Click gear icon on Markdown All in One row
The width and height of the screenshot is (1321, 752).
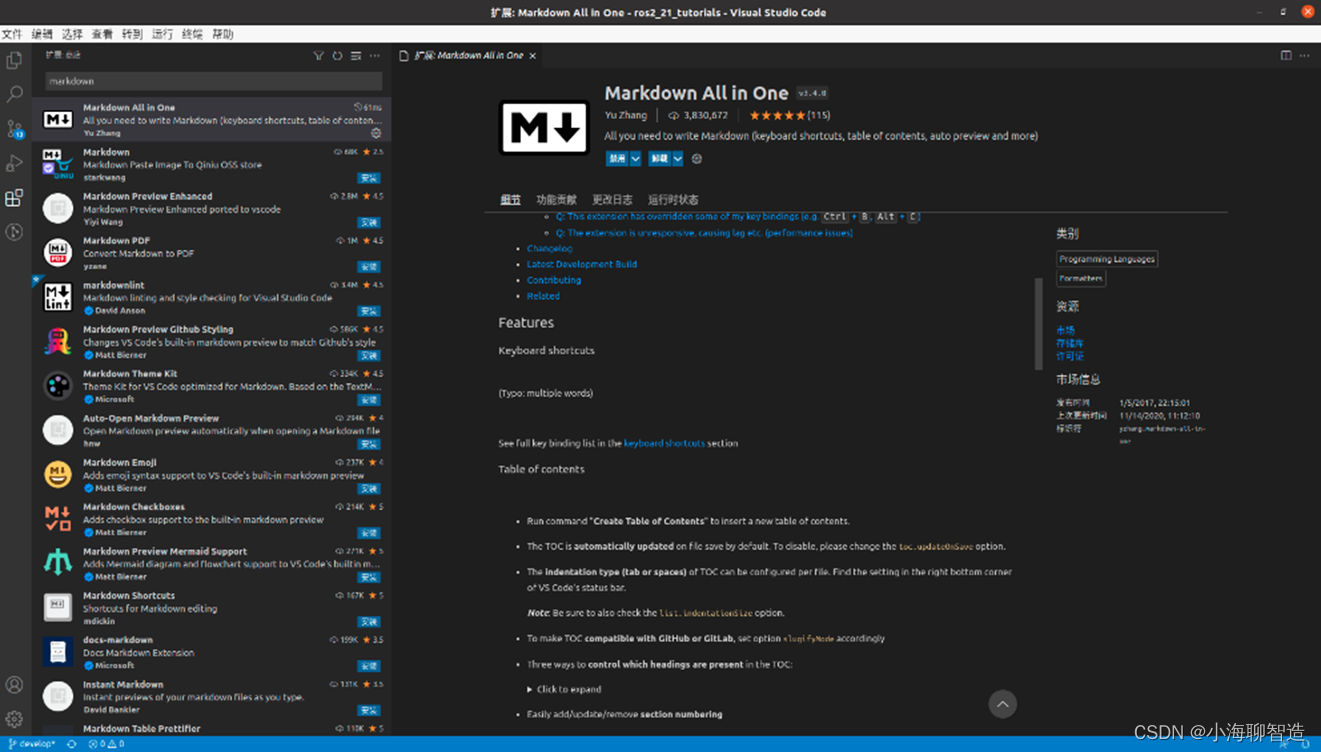pos(376,133)
